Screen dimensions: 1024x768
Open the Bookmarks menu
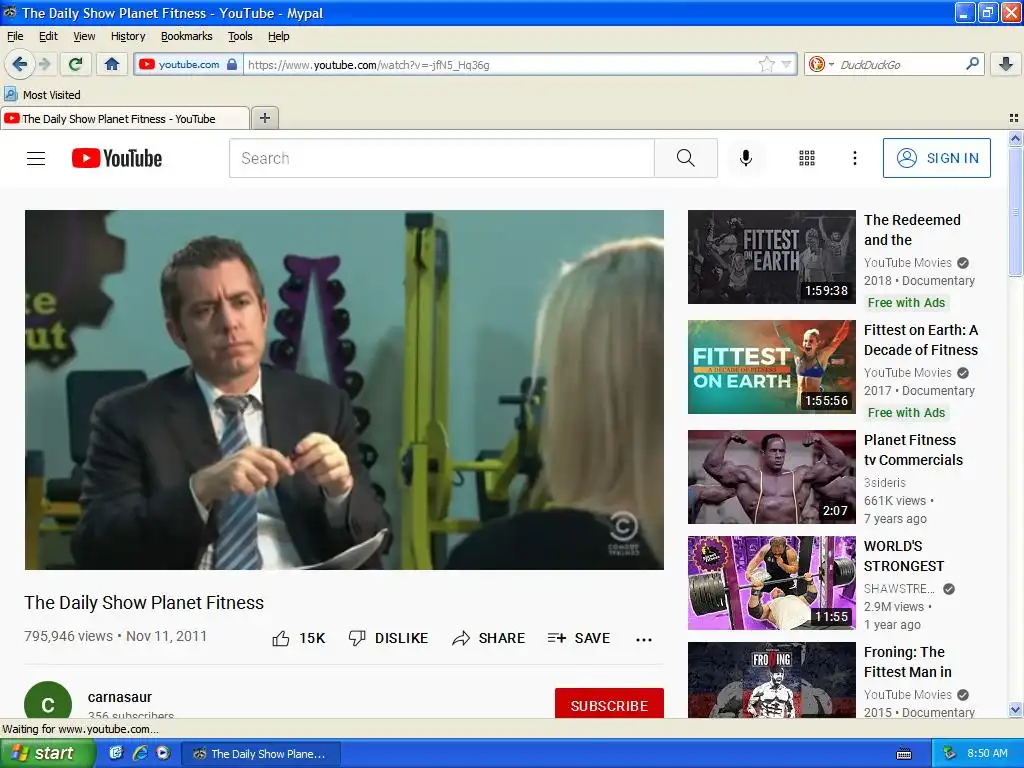(187, 37)
